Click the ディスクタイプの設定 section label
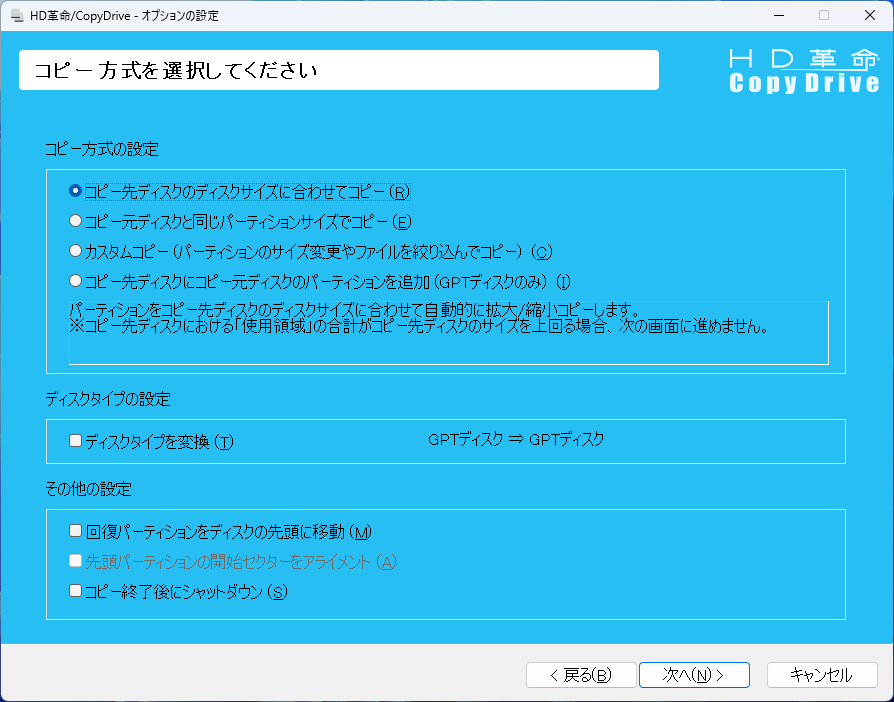 pos(108,399)
